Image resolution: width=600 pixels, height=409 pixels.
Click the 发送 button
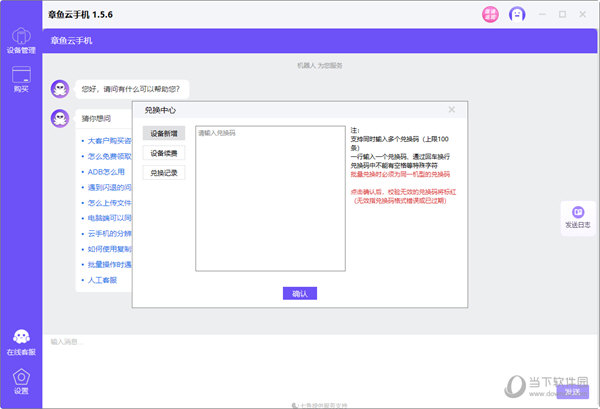pos(572,392)
